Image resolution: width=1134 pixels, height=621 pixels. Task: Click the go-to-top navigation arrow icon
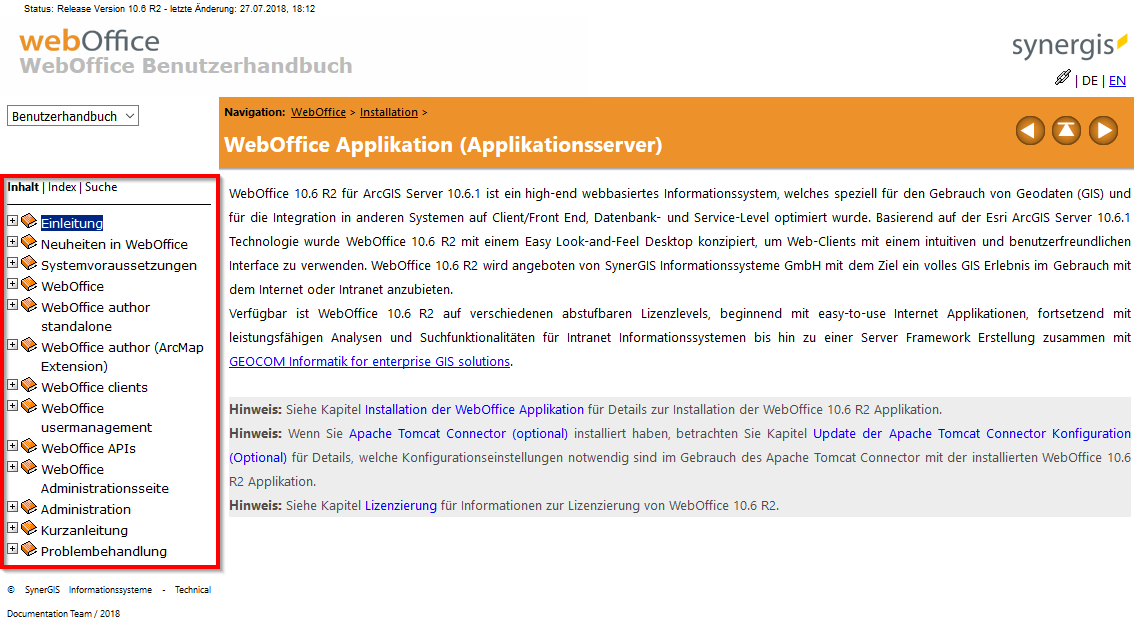(x=1066, y=131)
